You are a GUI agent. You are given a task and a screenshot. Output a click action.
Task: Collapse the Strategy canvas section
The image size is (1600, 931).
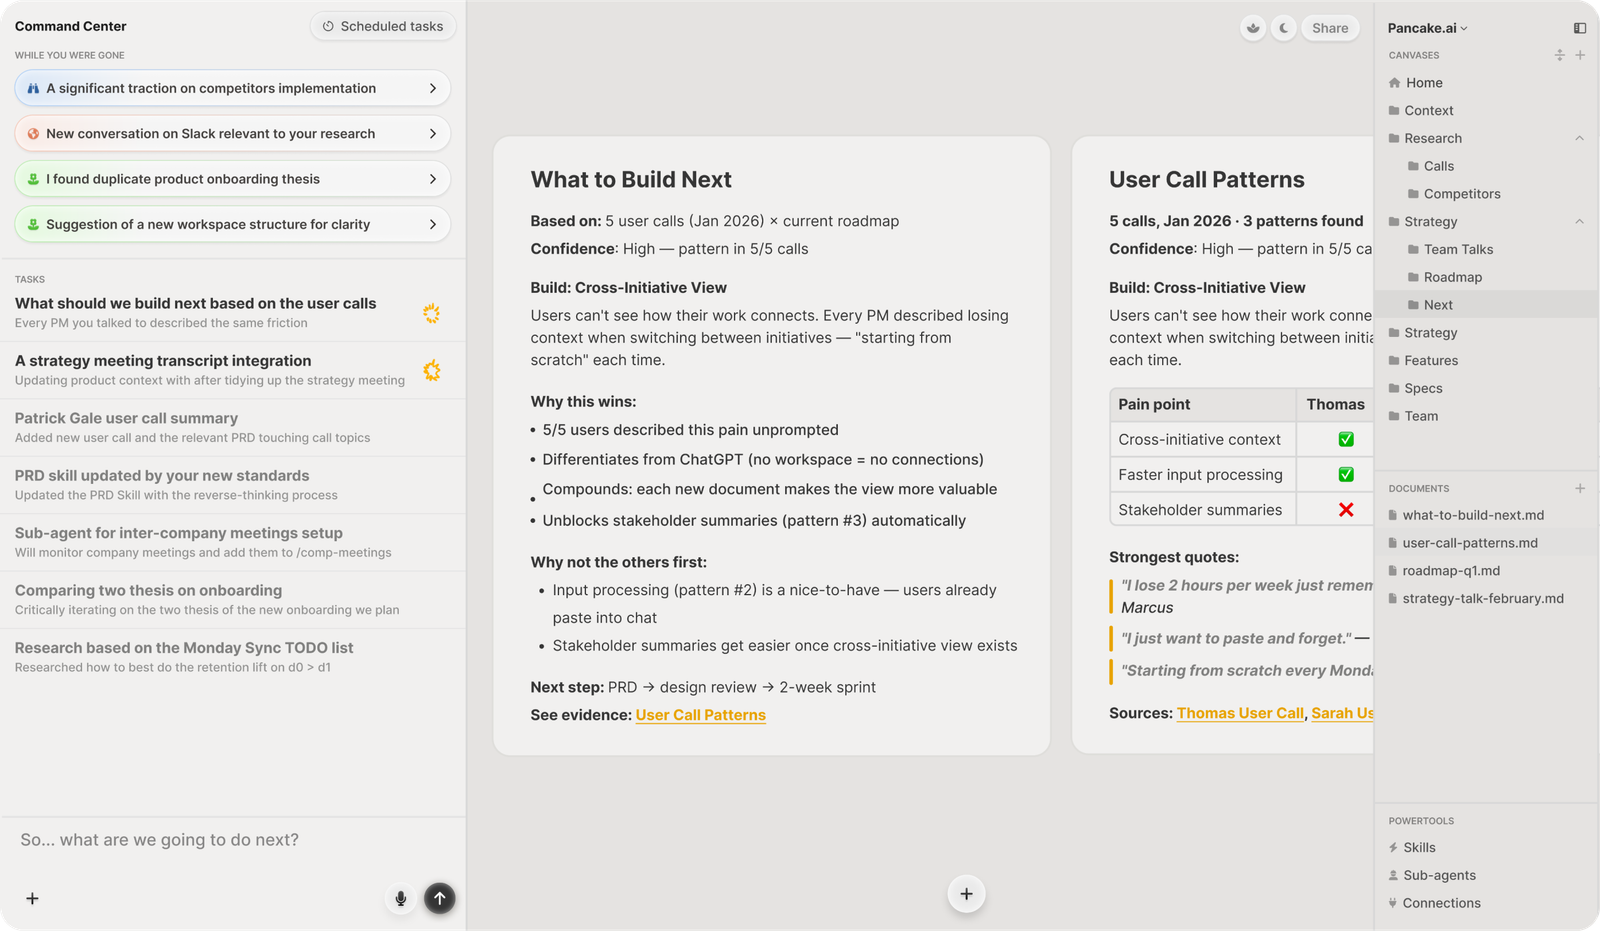tap(1580, 221)
